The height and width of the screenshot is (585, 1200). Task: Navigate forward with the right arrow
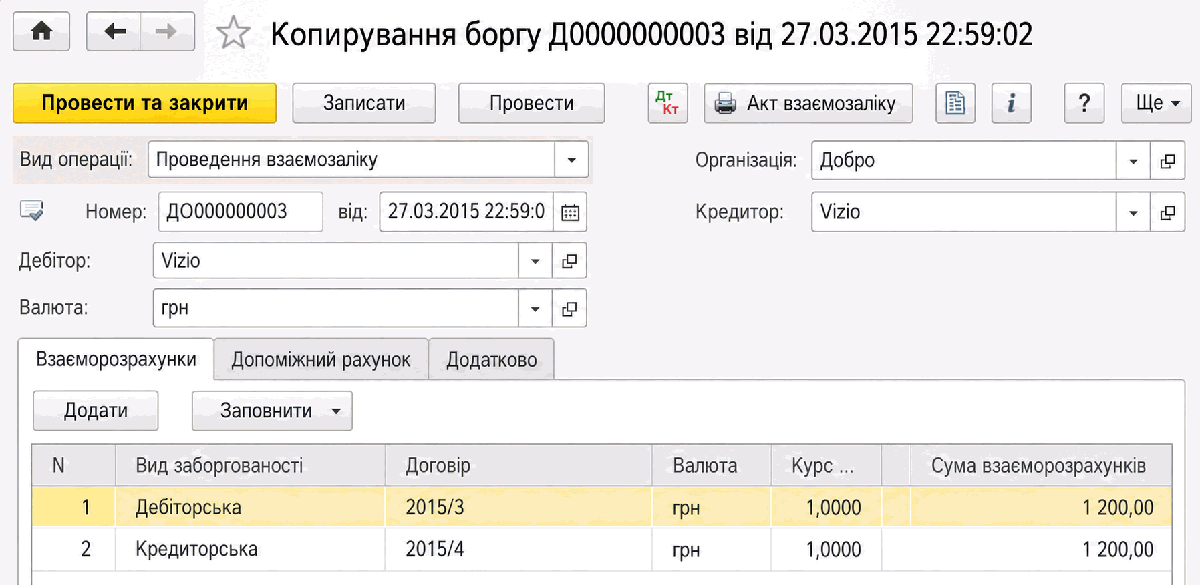[167, 33]
